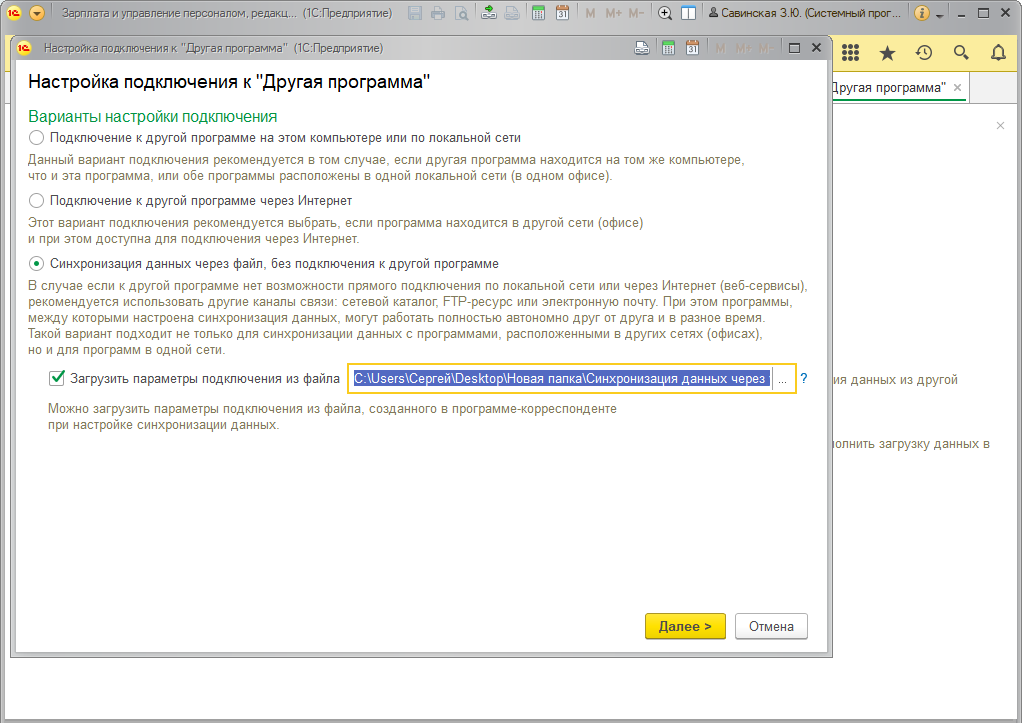Expand the information icon dropdown arrow
This screenshot has width=1022, height=723.
pyautogui.click(x=940, y=15)
